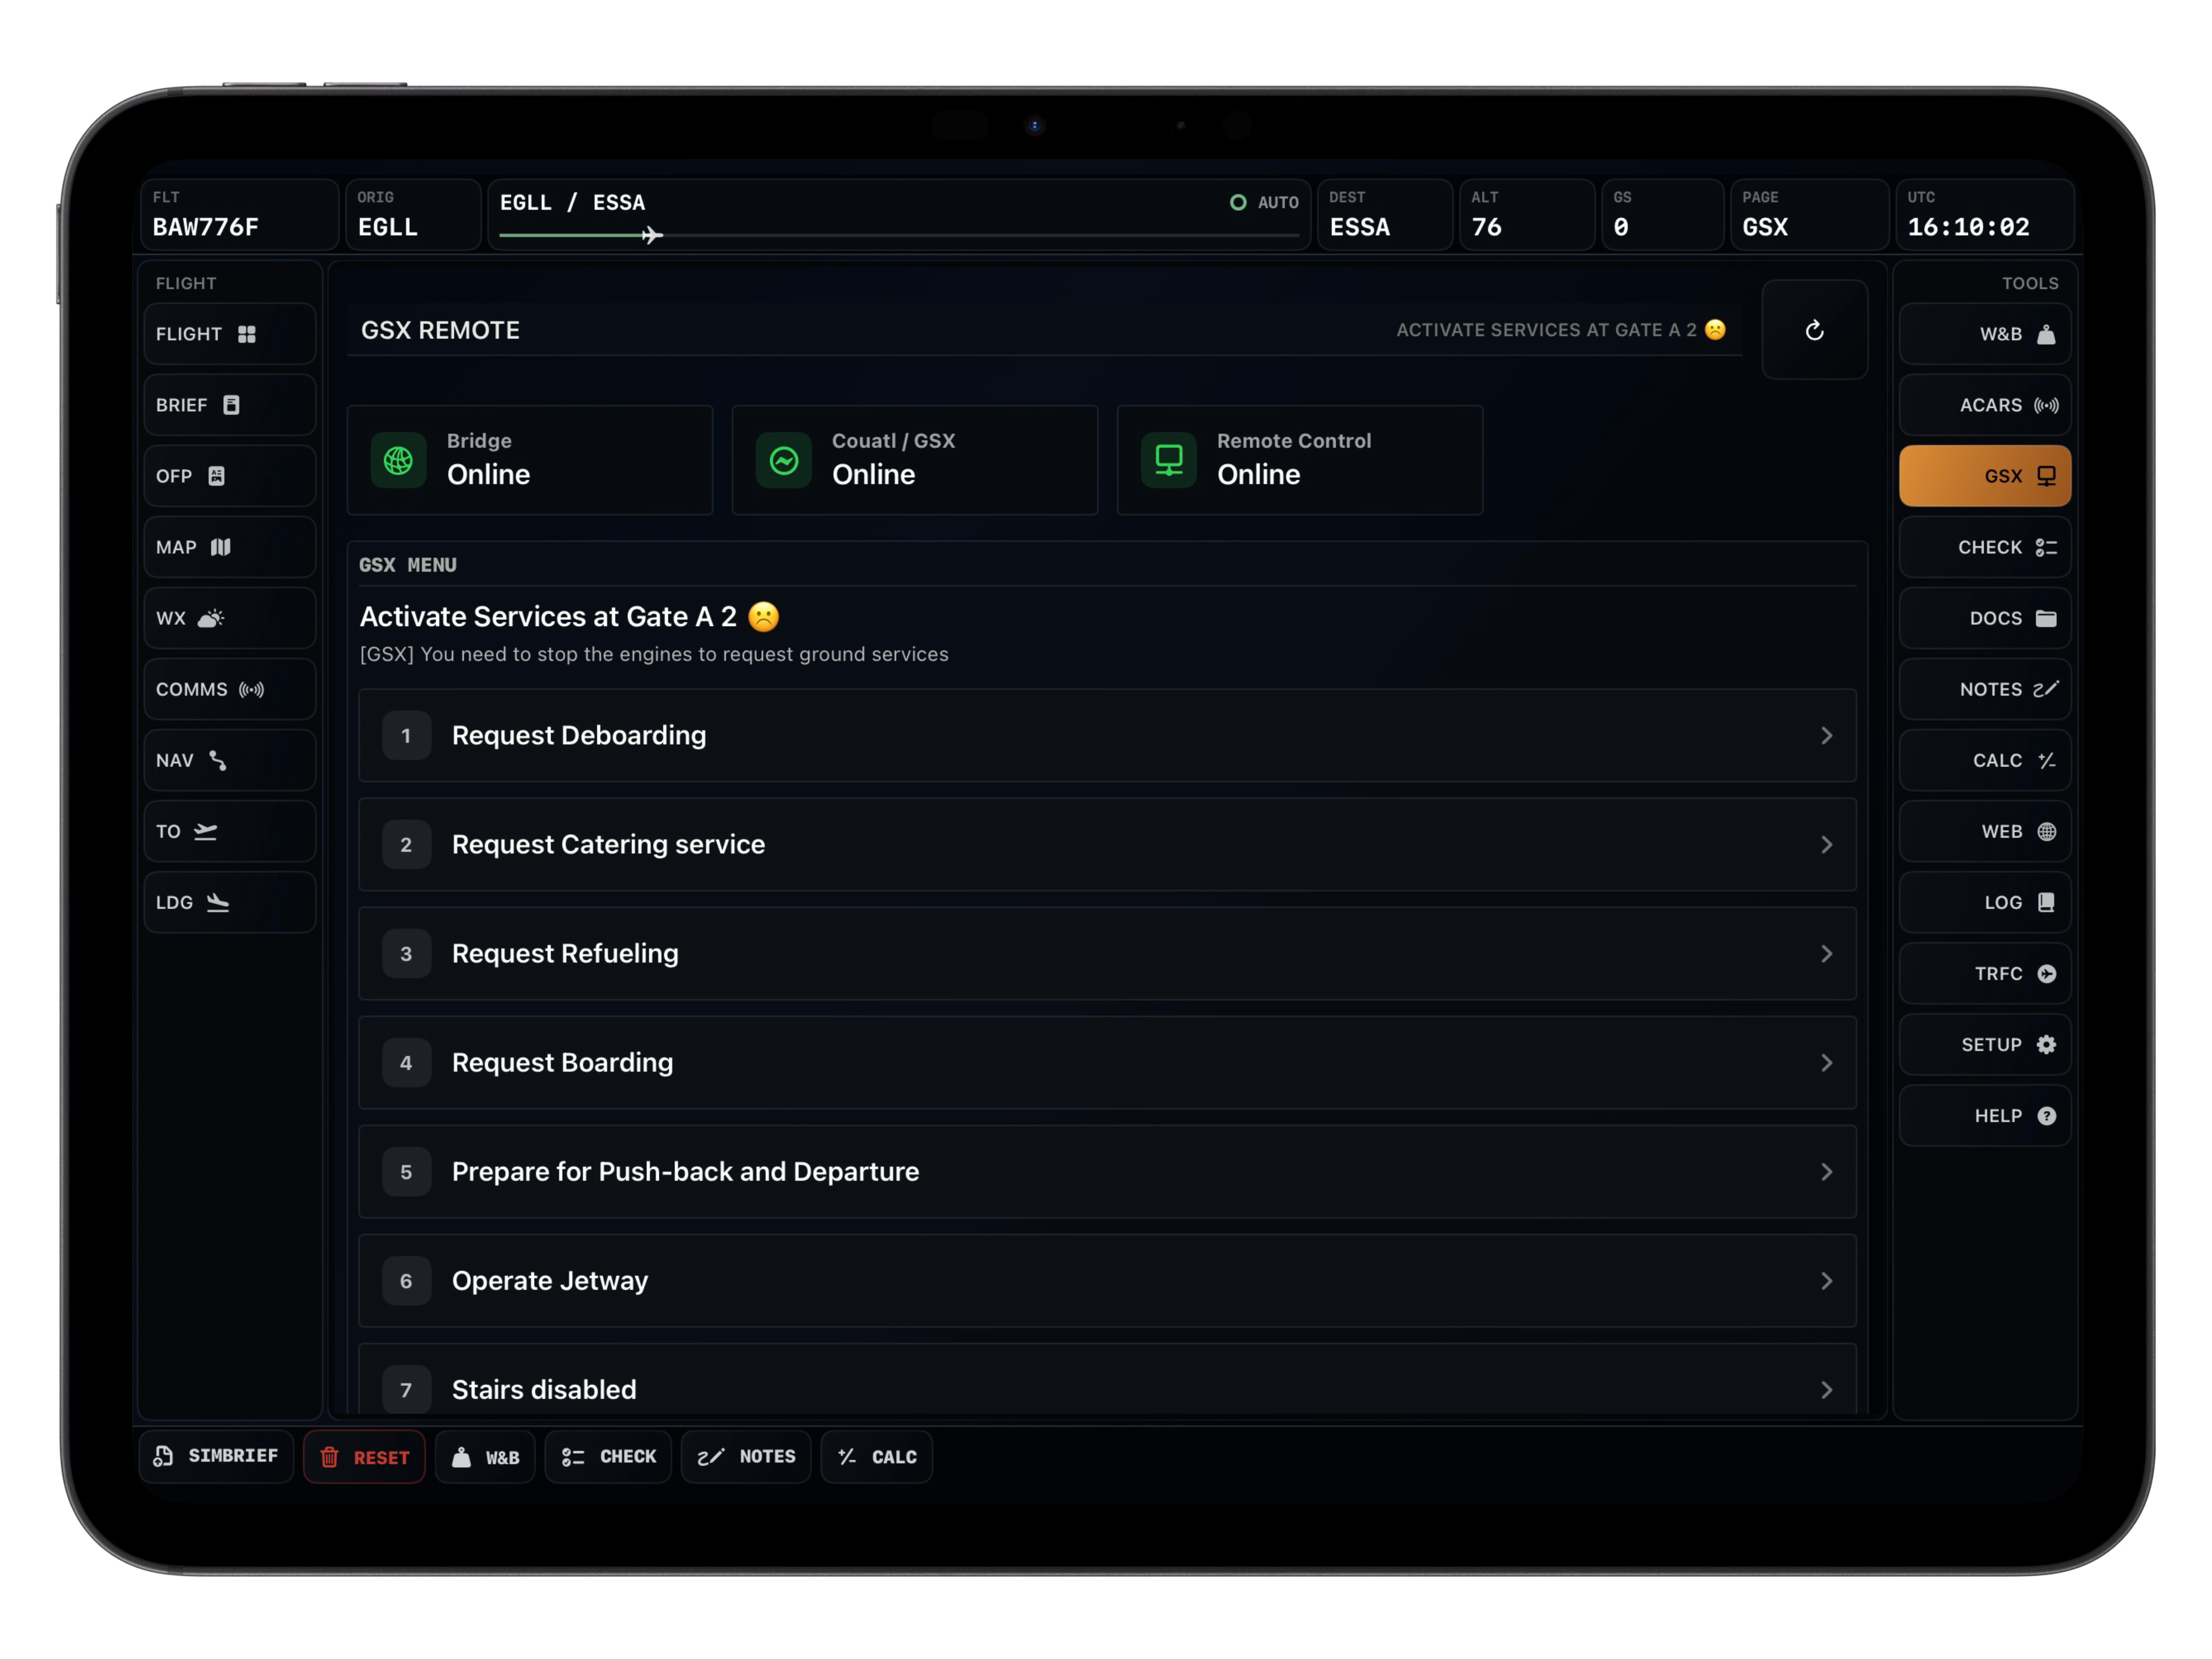This screenshot has height=1659, width=2212.
Task: Click NOTES button in bottom bar
Action: (746, 1457)
